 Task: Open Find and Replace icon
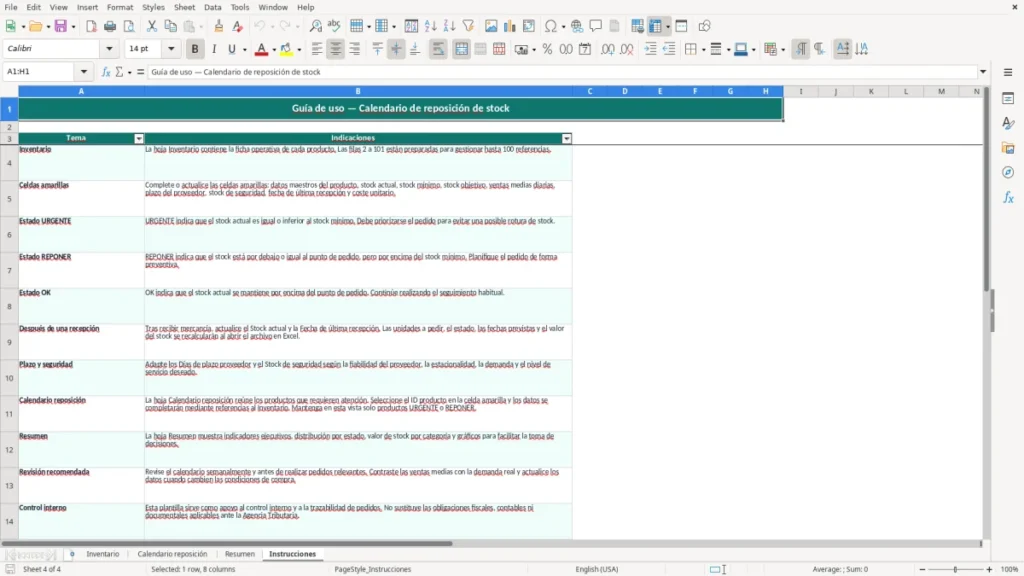point(315,26)
